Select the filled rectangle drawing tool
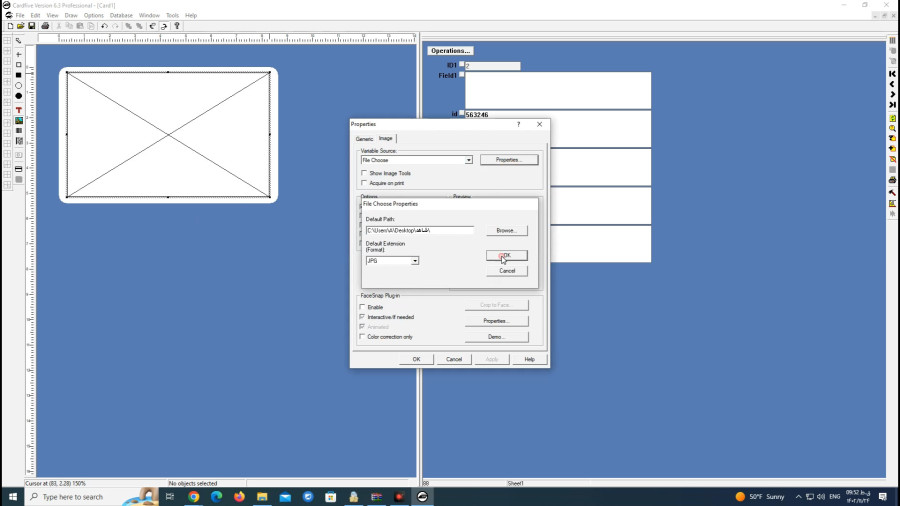Image resolution: width=900 pixels, height=506 pixels. (x=18, y=75)
